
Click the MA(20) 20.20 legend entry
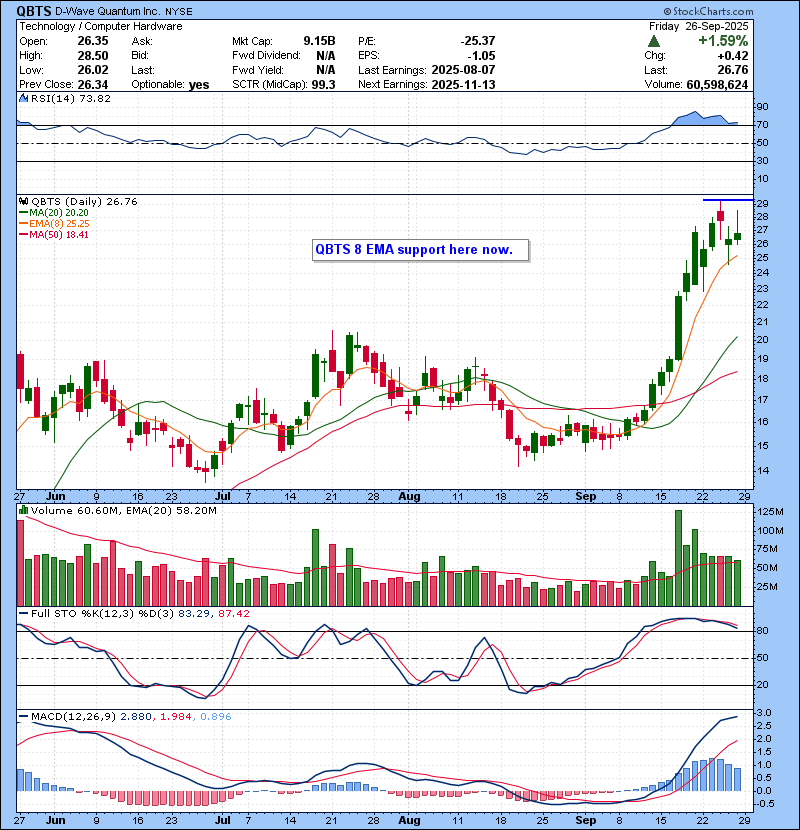(x=54, y=213)
